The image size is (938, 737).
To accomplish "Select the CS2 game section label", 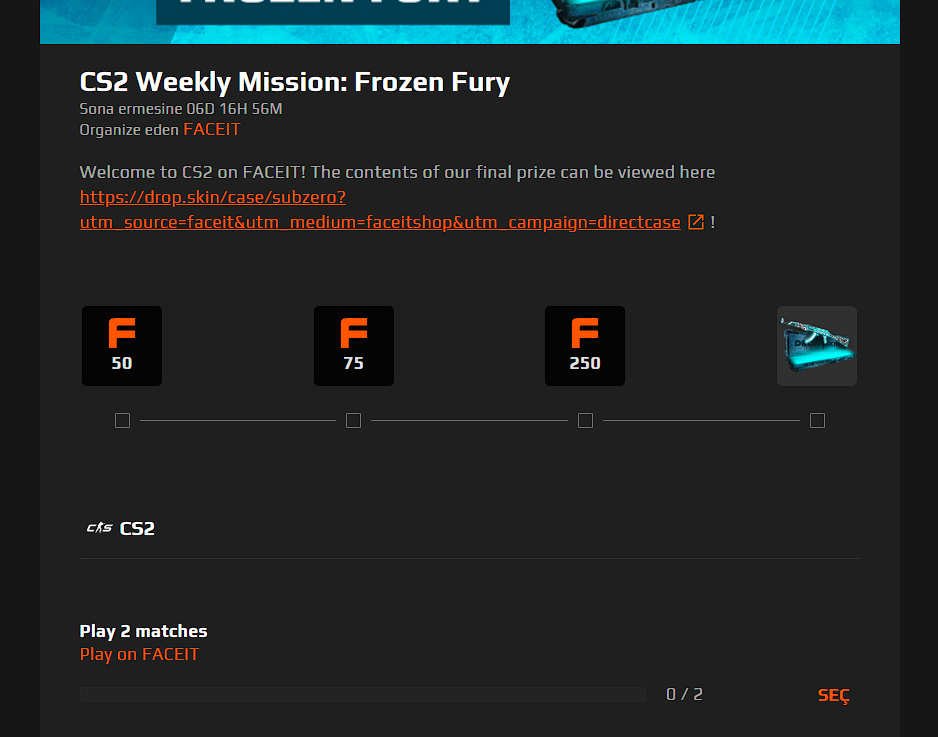I will (137, 528).
